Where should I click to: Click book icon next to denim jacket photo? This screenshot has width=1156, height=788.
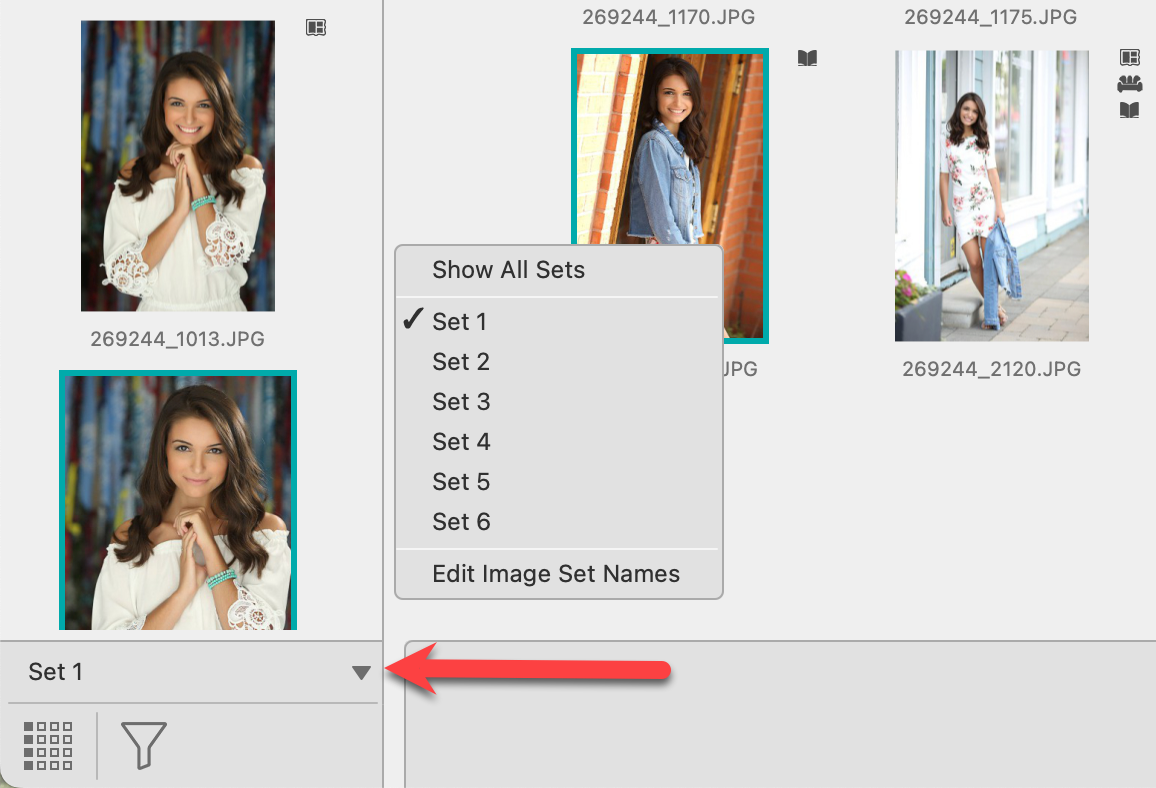click(x=807, y=59)
